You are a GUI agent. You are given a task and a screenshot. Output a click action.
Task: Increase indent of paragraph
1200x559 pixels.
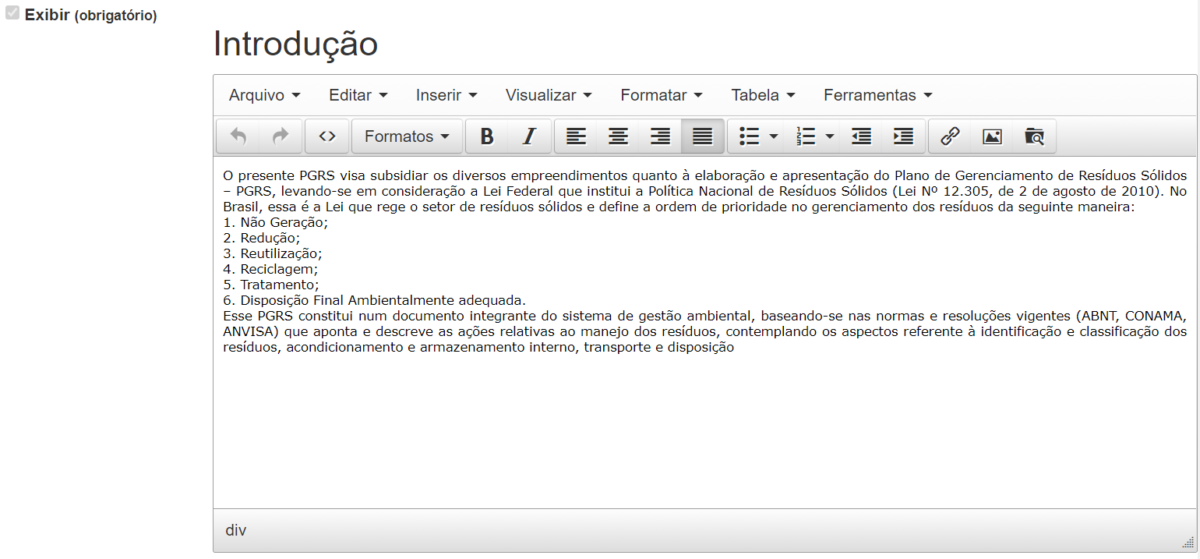[x=902, y=136]
